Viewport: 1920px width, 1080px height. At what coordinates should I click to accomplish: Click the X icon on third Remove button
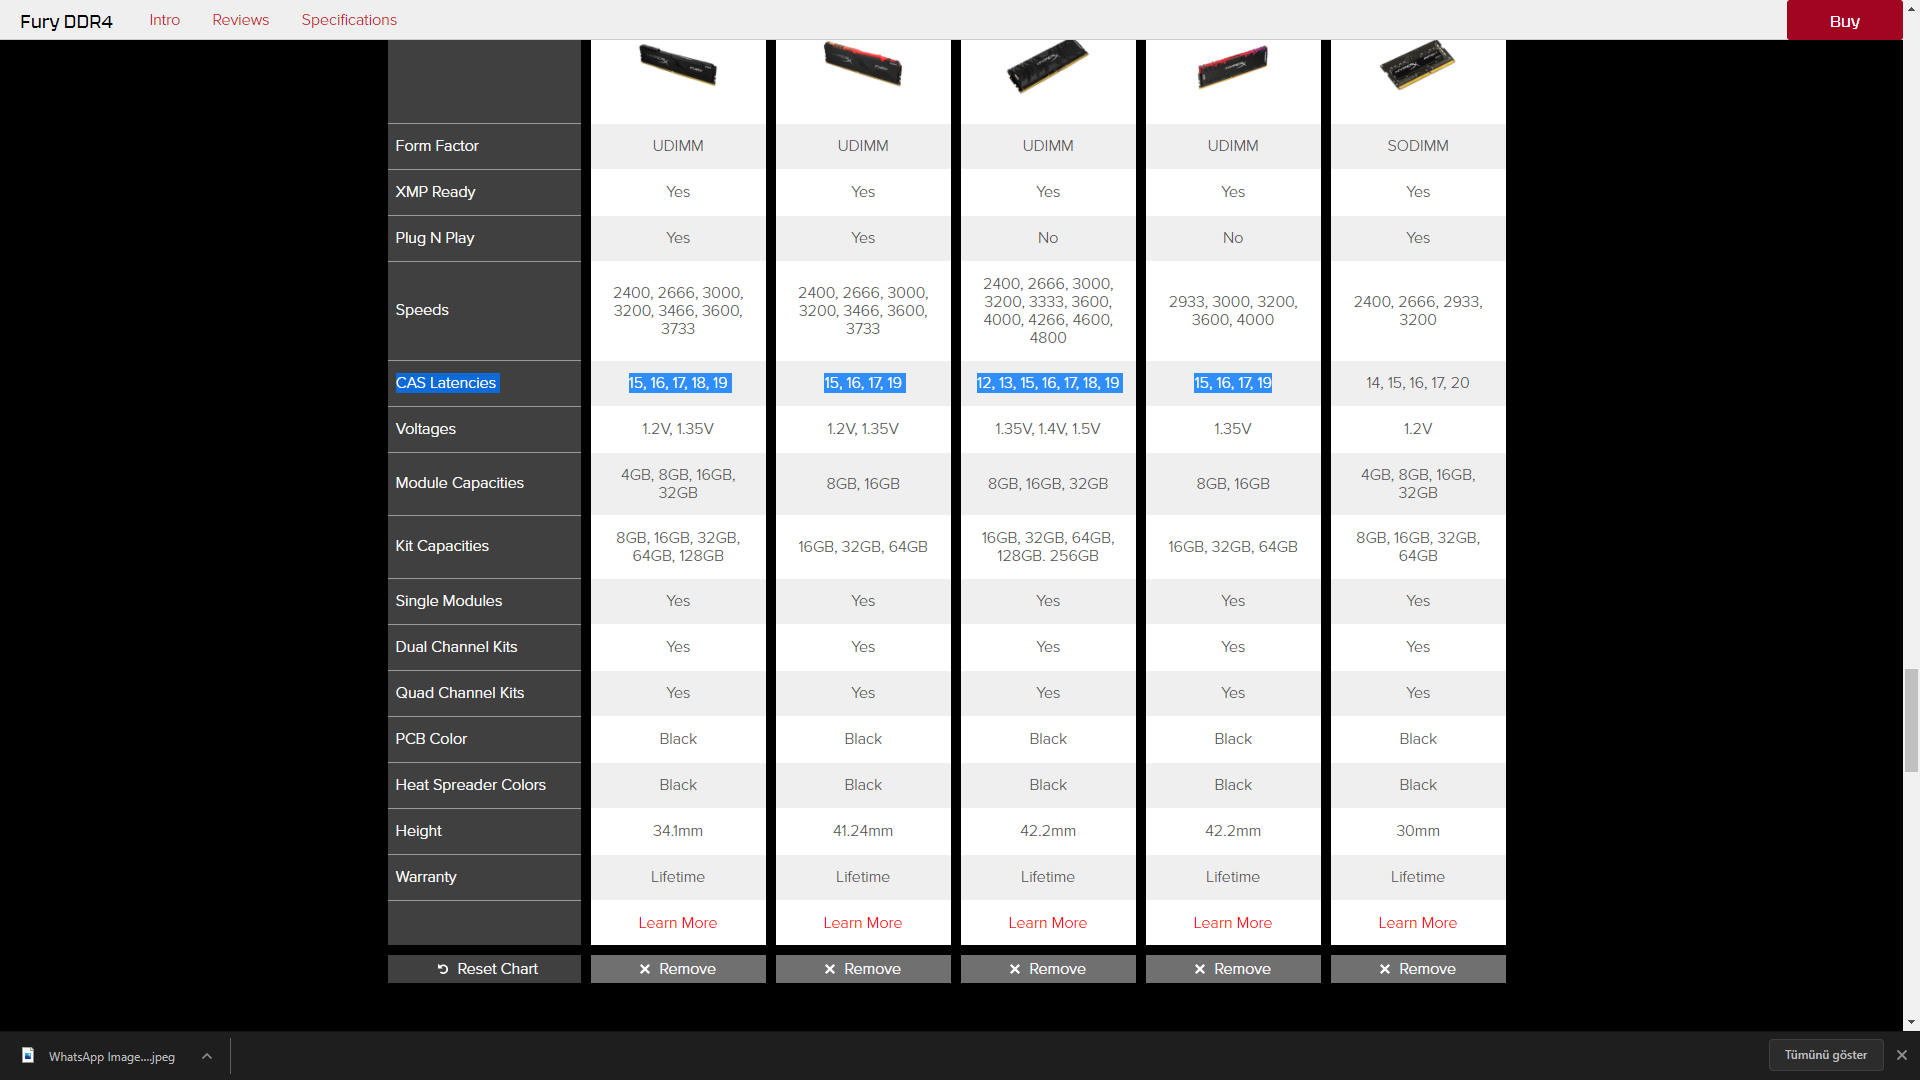(1015, 969)
